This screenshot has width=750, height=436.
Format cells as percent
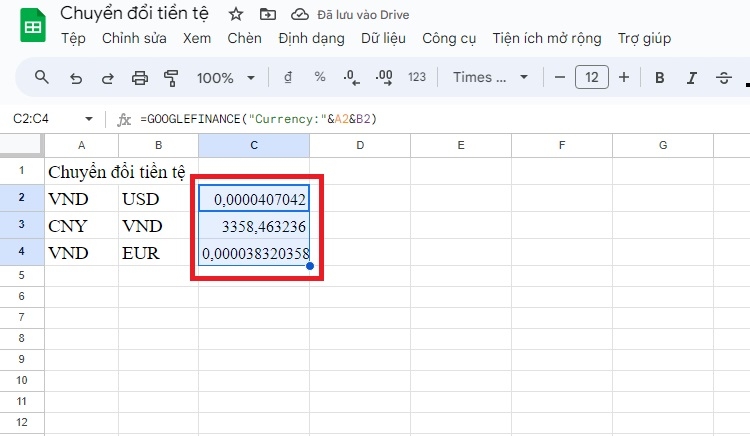pos(320,77)
